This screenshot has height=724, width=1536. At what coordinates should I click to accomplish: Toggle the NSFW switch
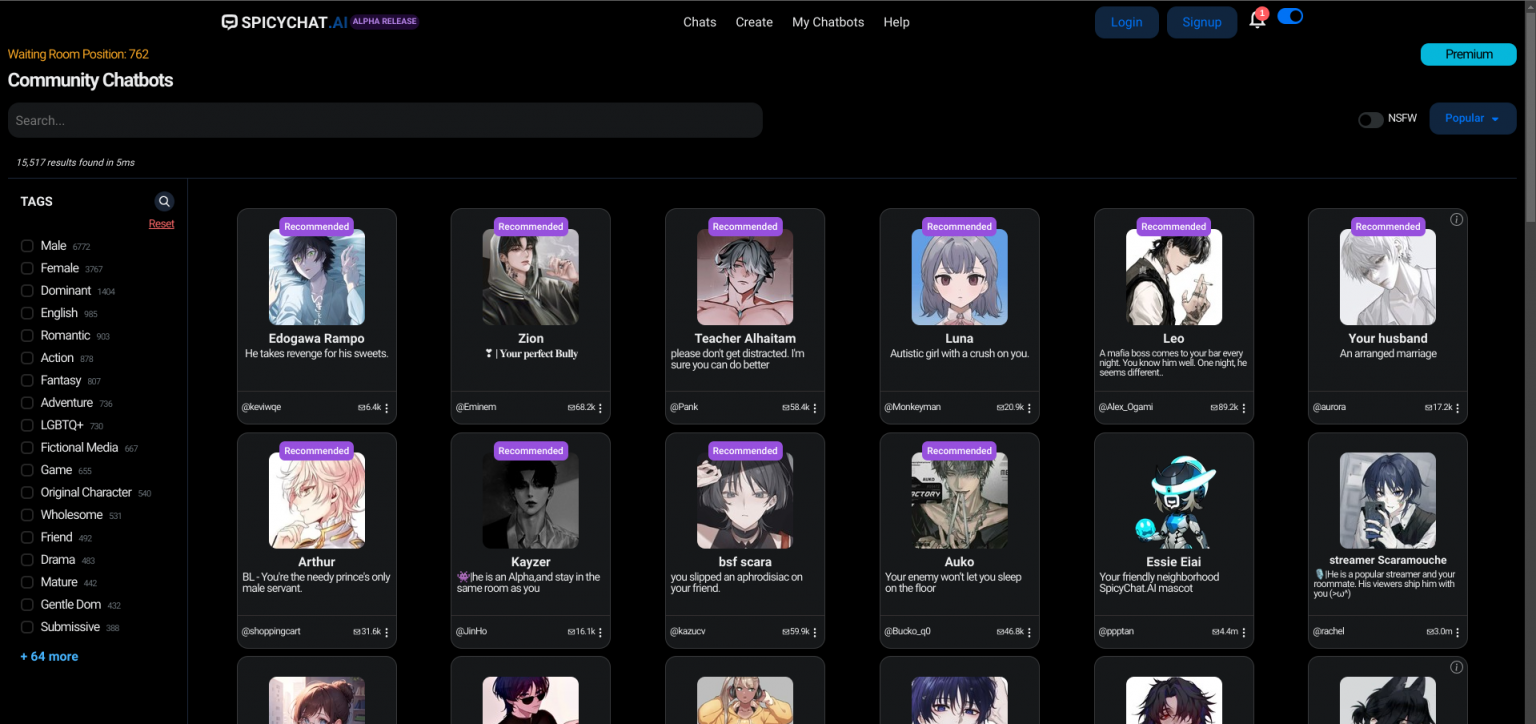pyautogui.click(x=1370, y=119)
